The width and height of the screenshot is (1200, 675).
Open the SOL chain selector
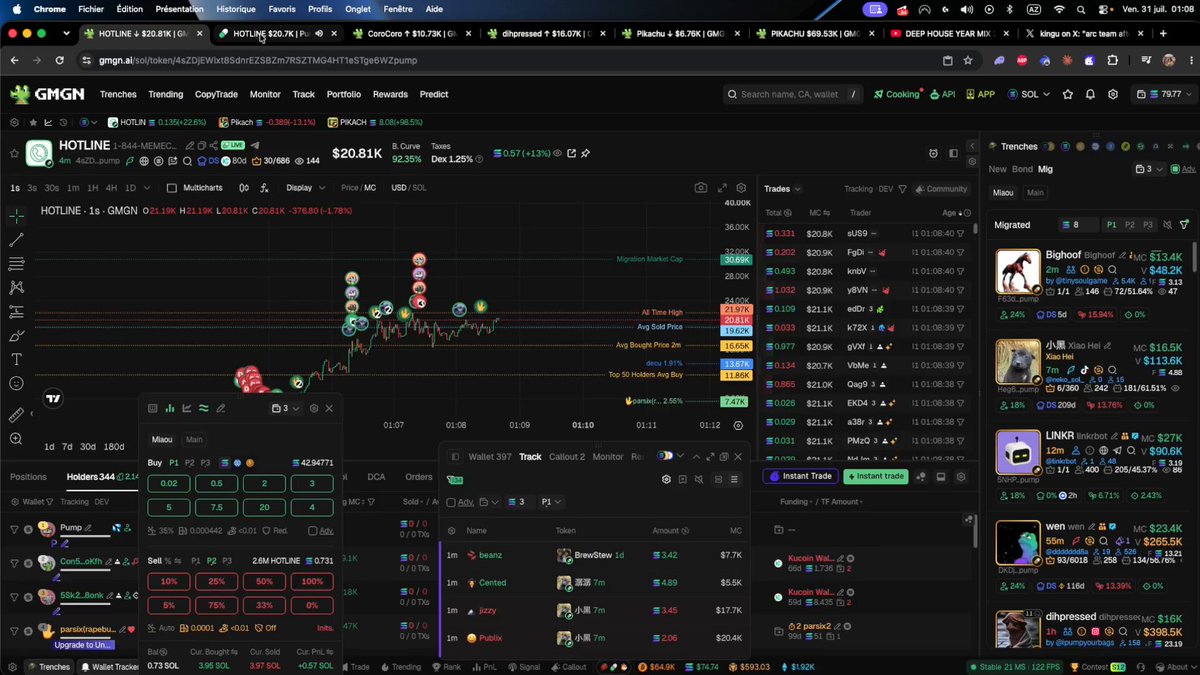pos(1028,94)
